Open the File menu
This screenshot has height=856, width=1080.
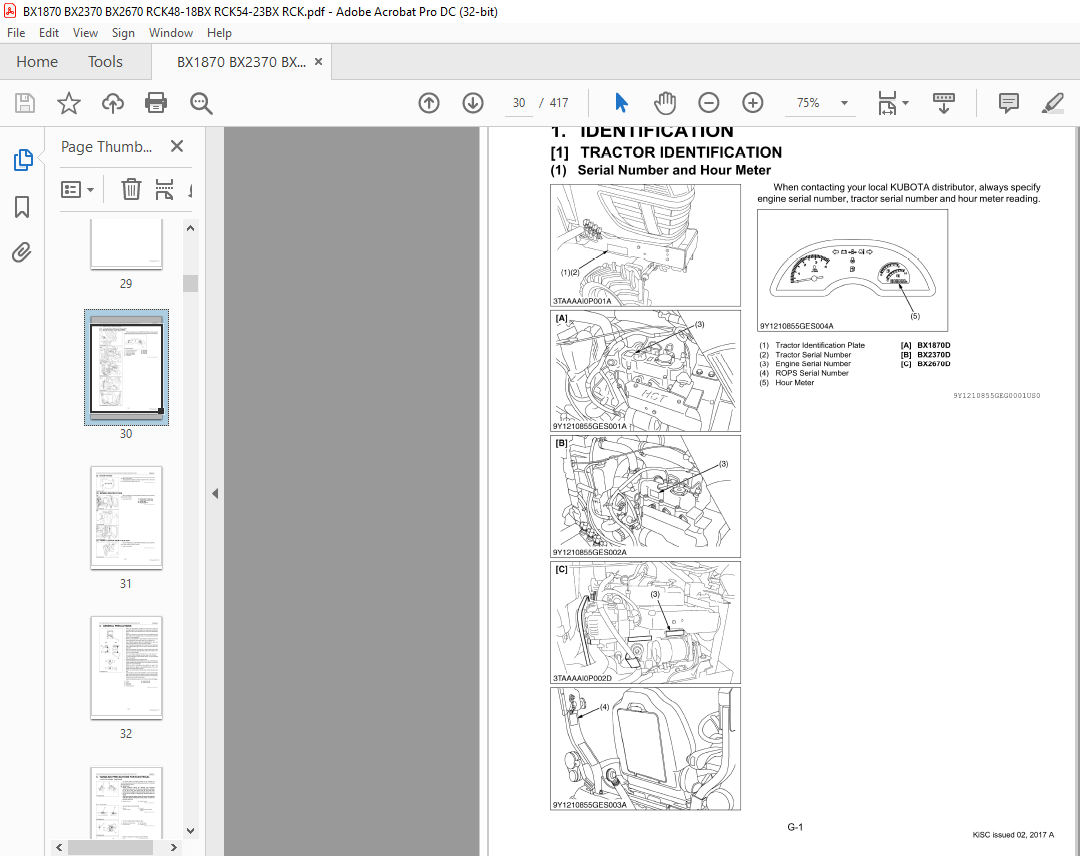16,33
